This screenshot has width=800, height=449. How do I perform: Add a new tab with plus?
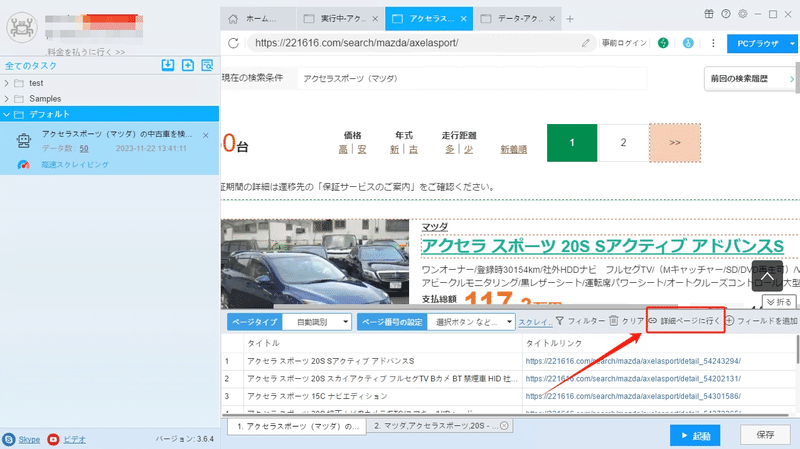(x=570, y=19)
